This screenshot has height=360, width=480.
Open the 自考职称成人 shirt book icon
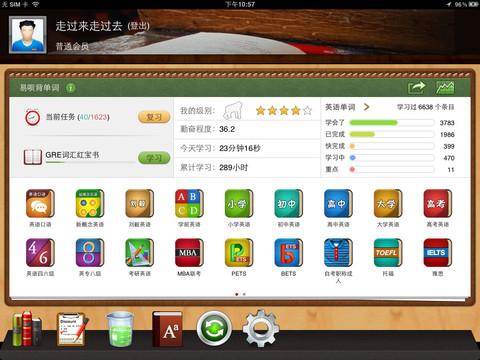338,252
